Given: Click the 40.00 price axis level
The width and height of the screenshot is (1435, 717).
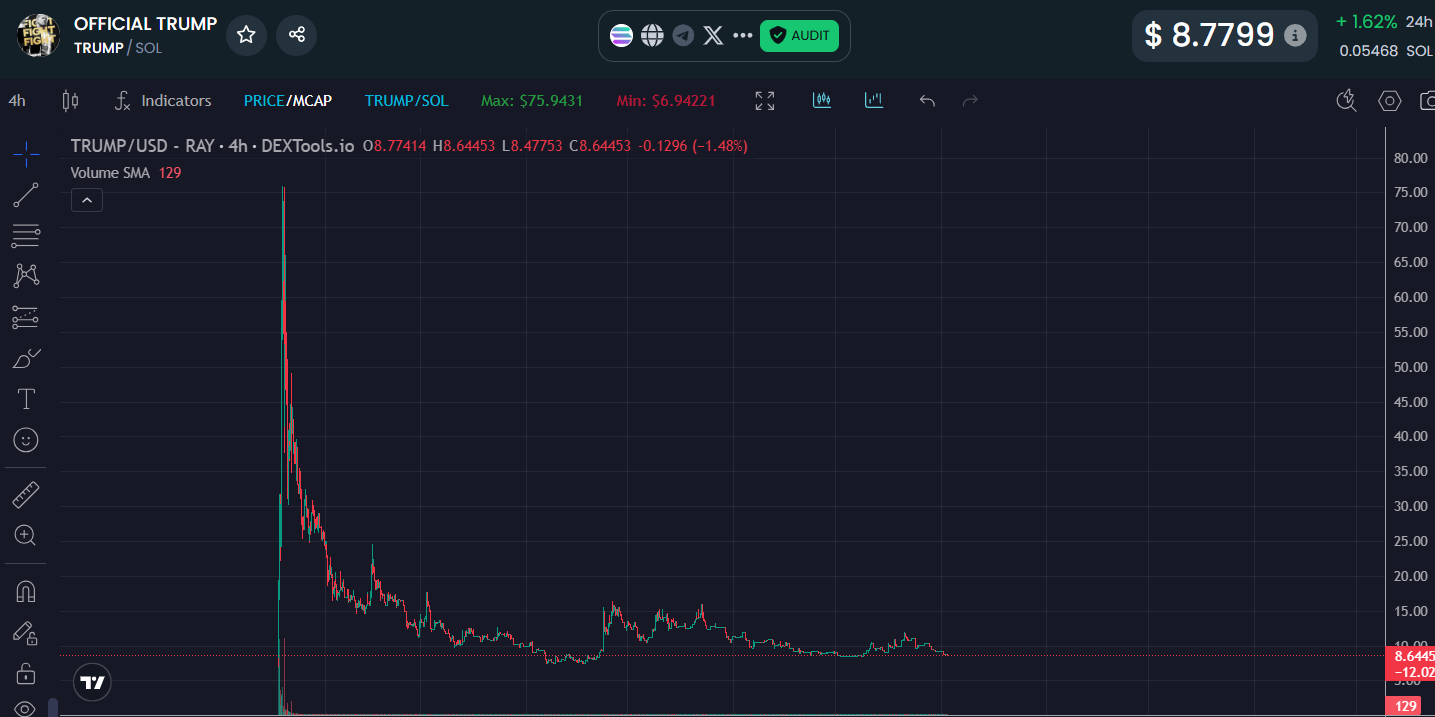Looking at the screenshot, I should (x=1409, y=437).
